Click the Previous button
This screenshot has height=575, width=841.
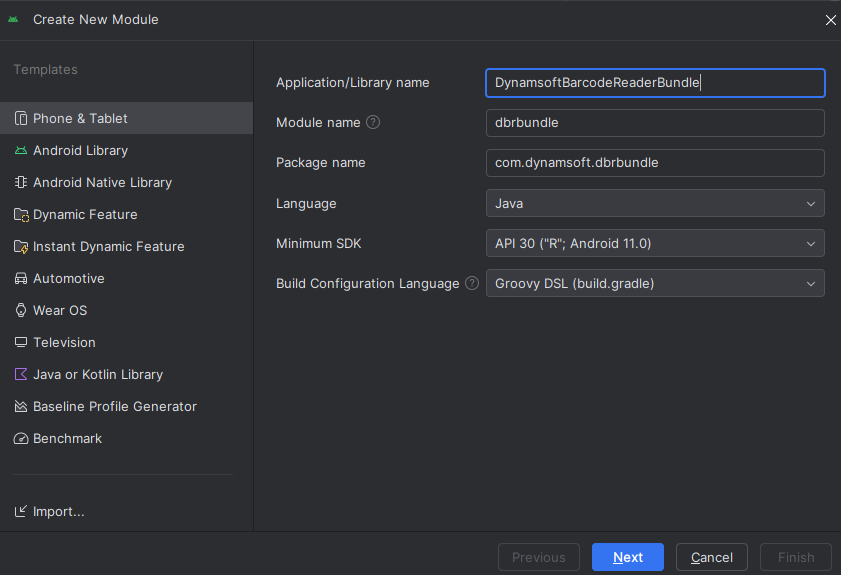pos(538,557)
